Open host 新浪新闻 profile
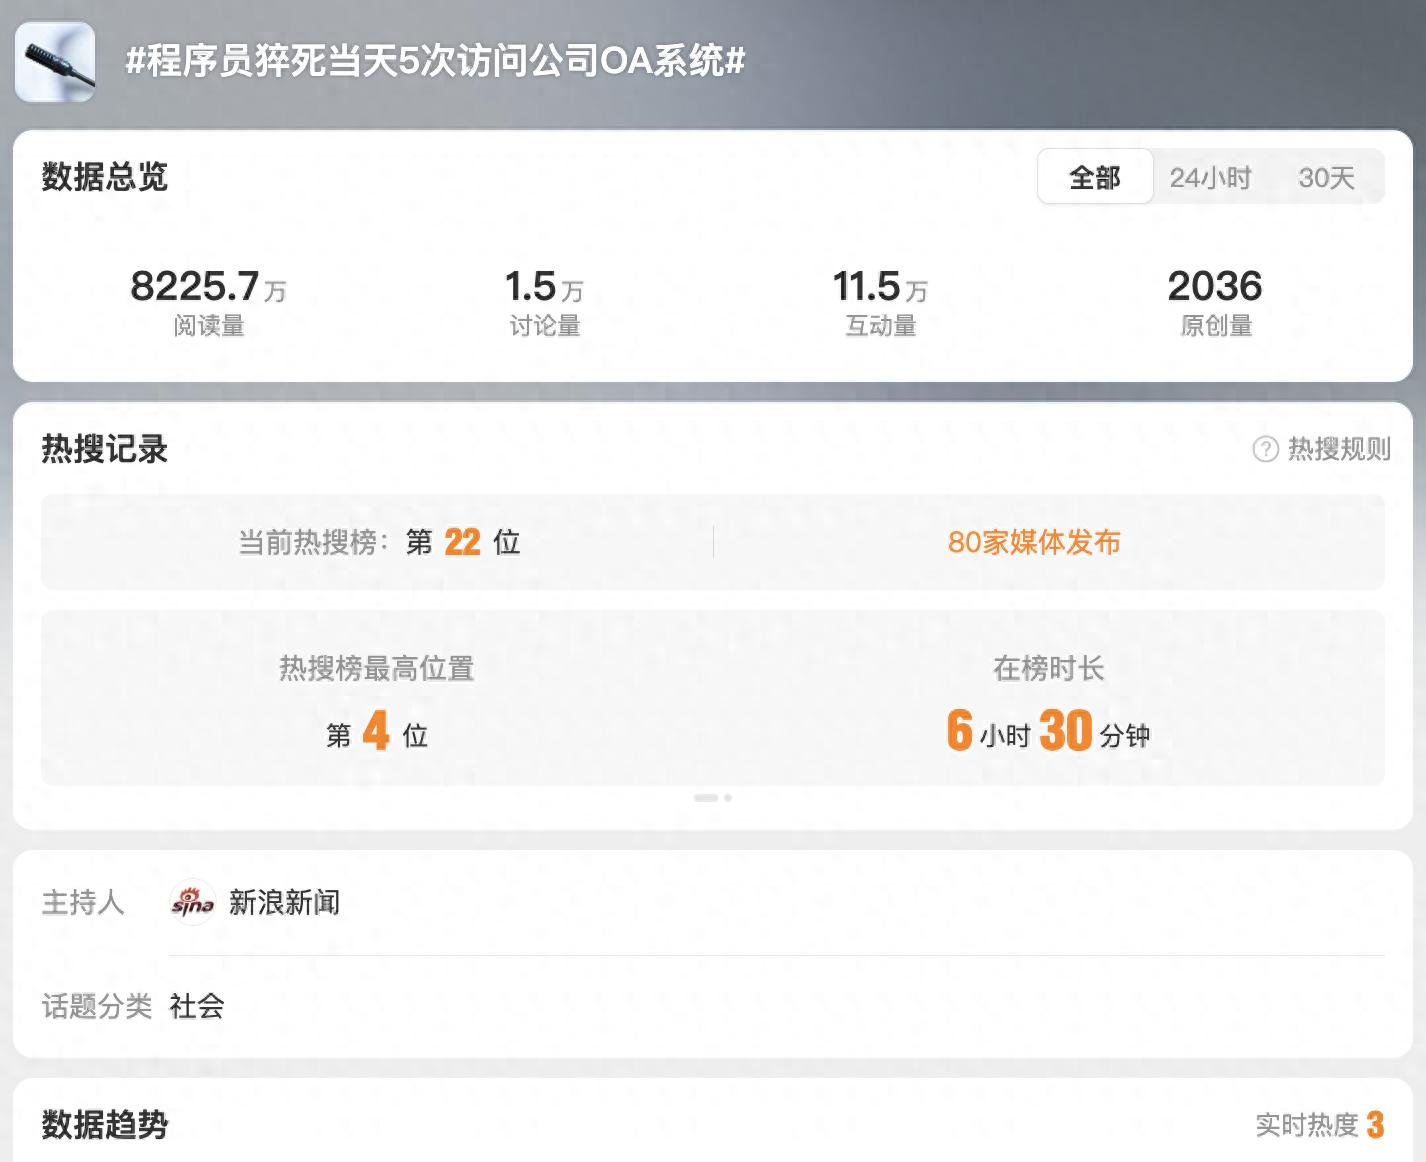Image resolution: width=1426 pixels, height=1162 pixels. pos(284,903)
